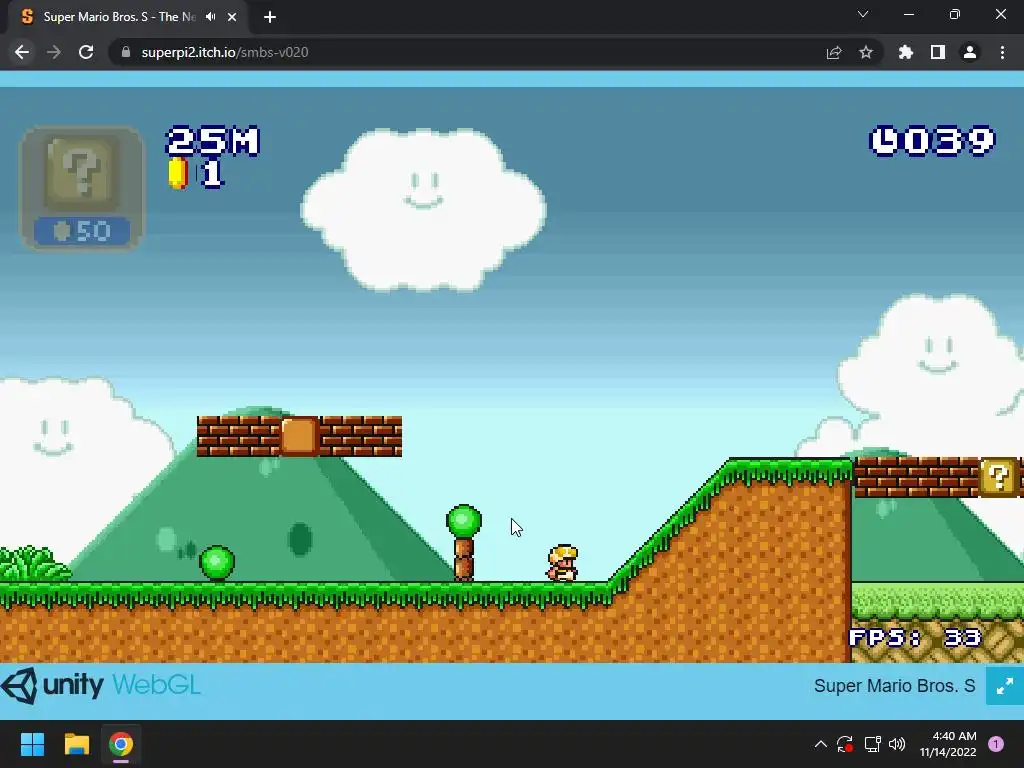Image resolution: width=1024 pixels, height=768 pixels.
Task: Open the tab search dropdown chevron
Action: (x=863, y=14)
